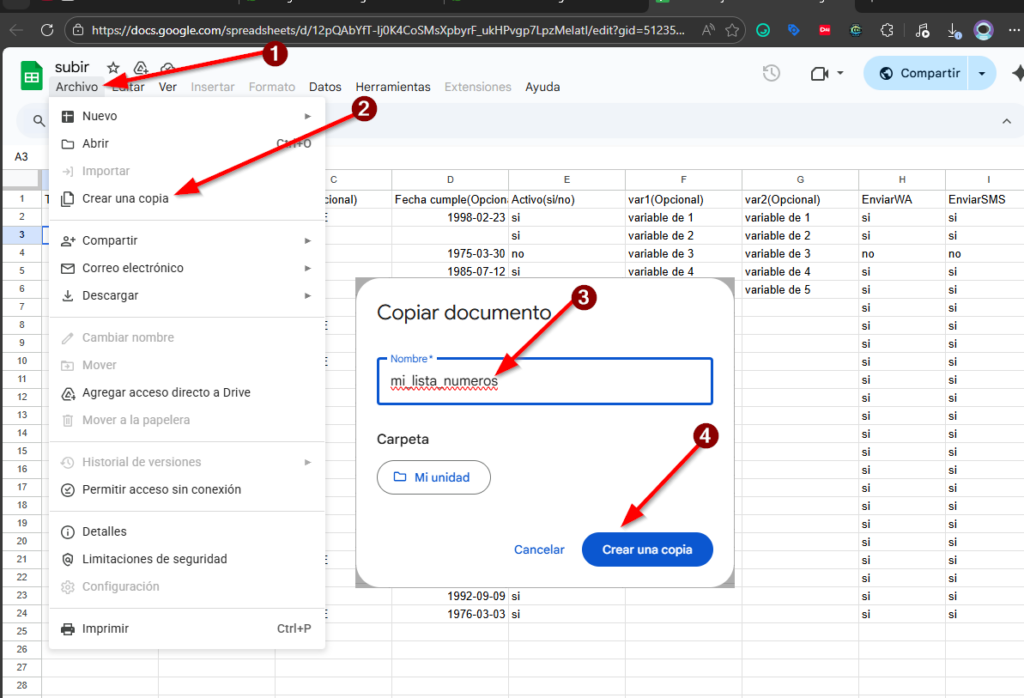Collapse the toolbar with chevron arrow
This screenshot has width=1024, height=698.
1006,121
